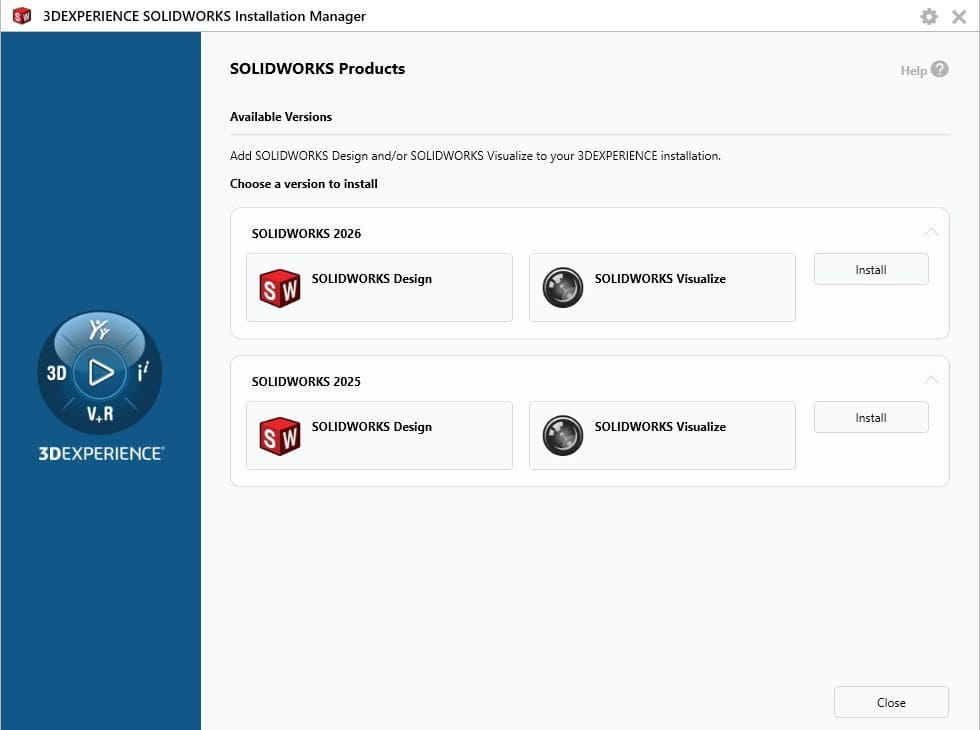
Task: Install SOLIDWORKS 2026
Action: coord(870,269)
